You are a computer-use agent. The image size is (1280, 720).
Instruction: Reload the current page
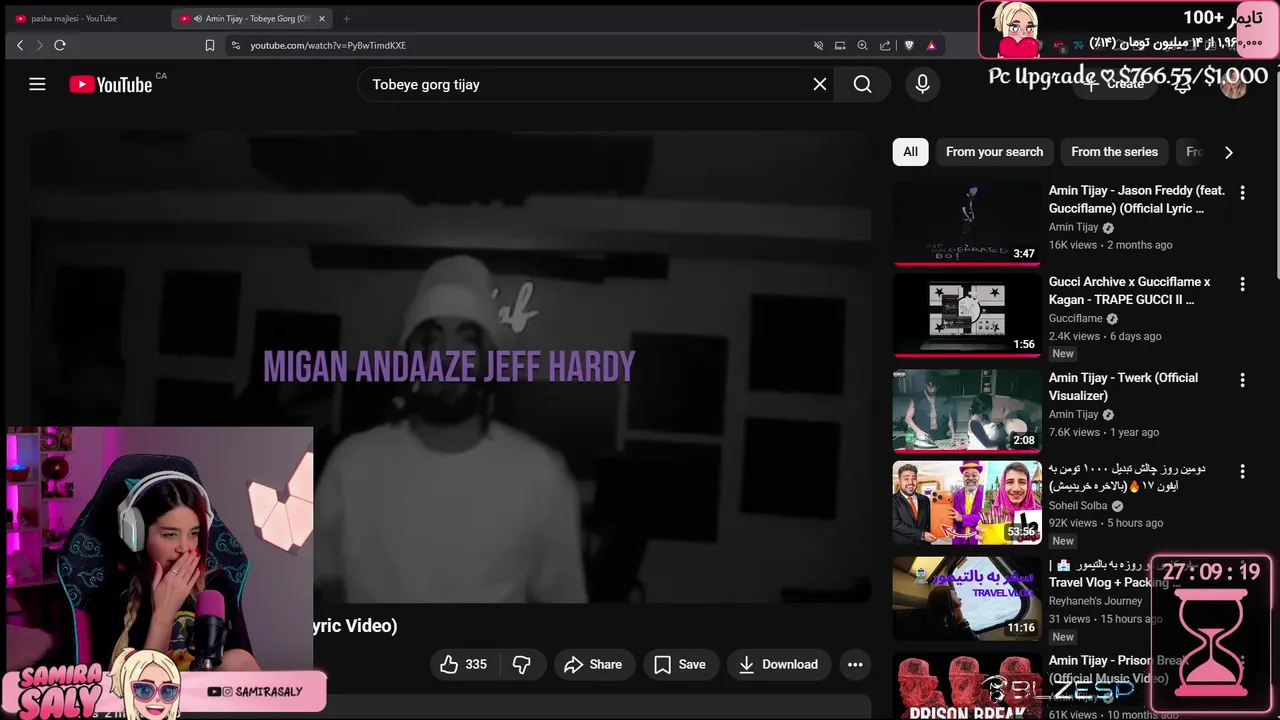pyautogui.click(x=60, y=45)
